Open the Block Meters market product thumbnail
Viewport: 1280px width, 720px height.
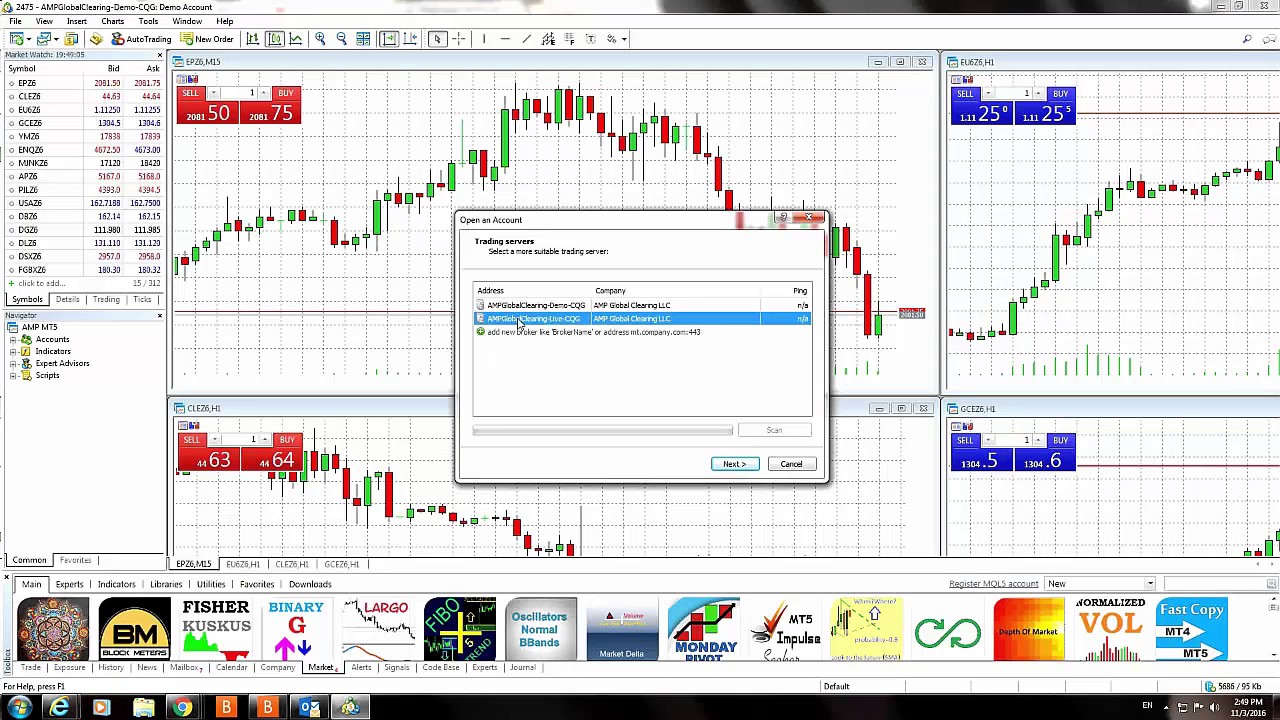point(134,629)
